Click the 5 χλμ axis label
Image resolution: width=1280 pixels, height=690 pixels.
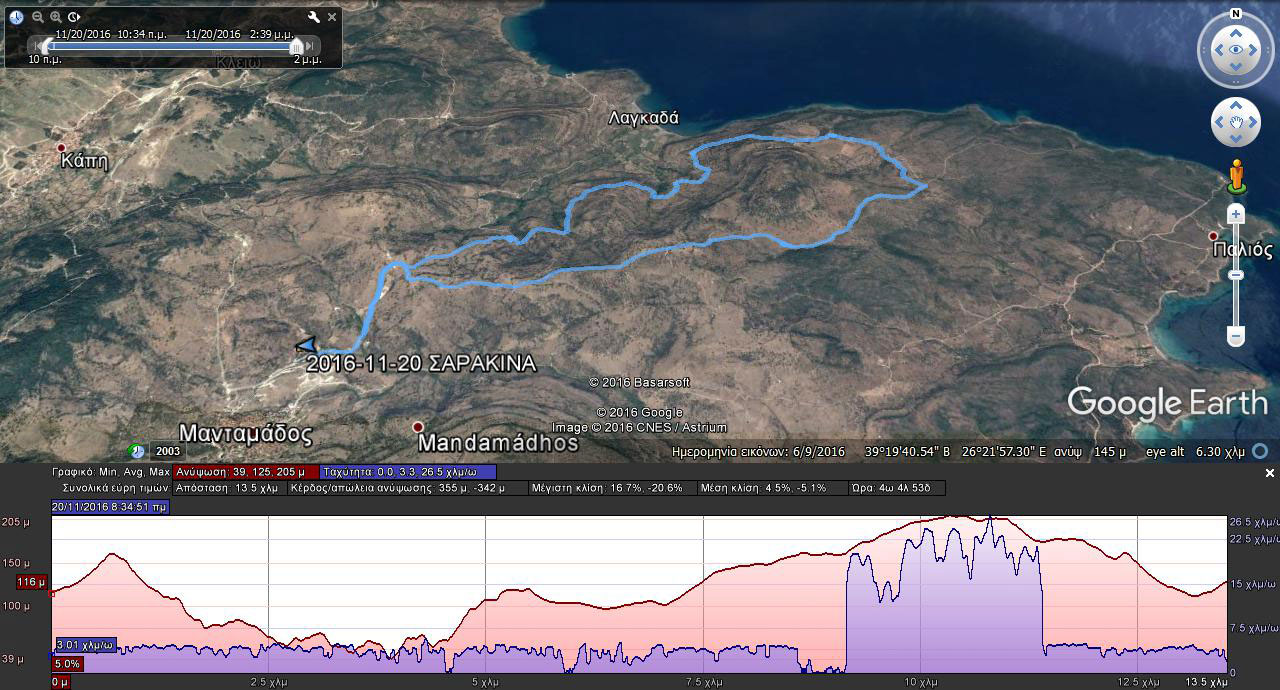(x=484, y=682)
